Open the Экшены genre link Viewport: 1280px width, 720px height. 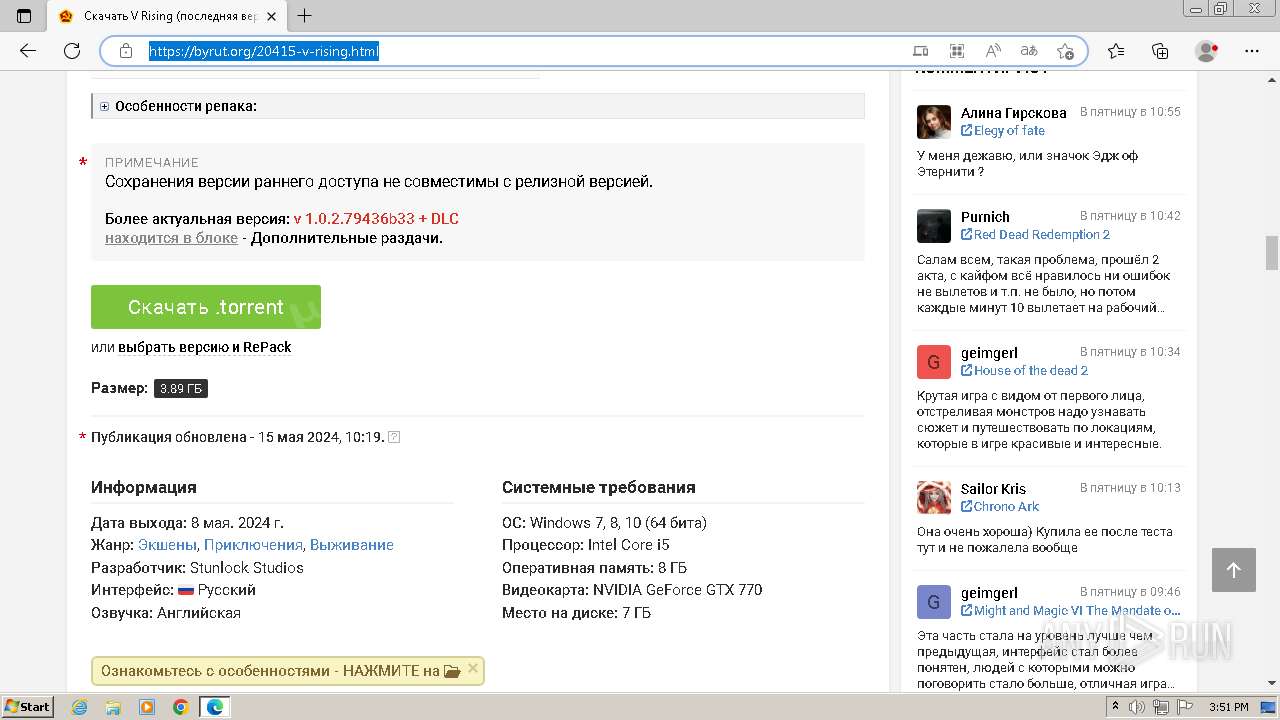(168, 545)
